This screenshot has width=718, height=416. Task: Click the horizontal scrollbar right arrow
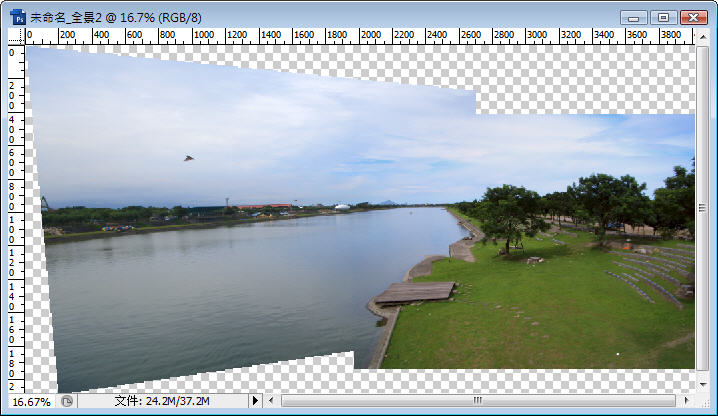686,400
